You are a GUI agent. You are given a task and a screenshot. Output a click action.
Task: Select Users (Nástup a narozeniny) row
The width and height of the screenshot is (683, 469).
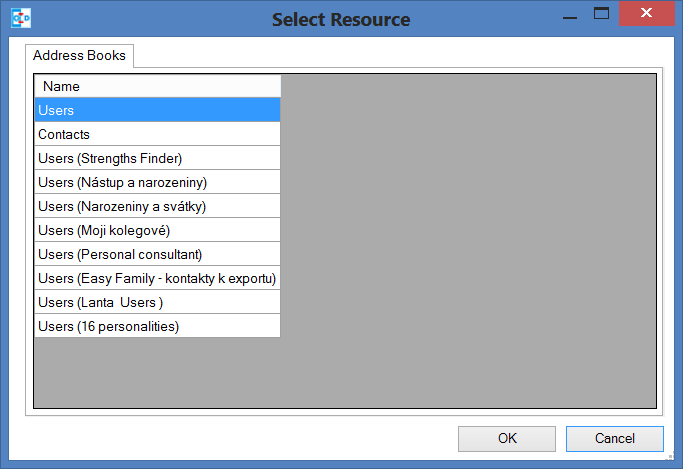tap(157, 182)
